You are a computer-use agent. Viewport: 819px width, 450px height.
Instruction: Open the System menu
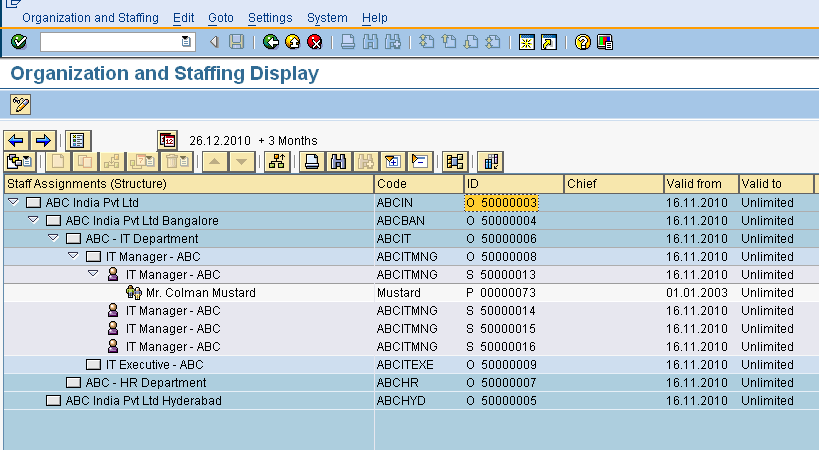point(327,18)
